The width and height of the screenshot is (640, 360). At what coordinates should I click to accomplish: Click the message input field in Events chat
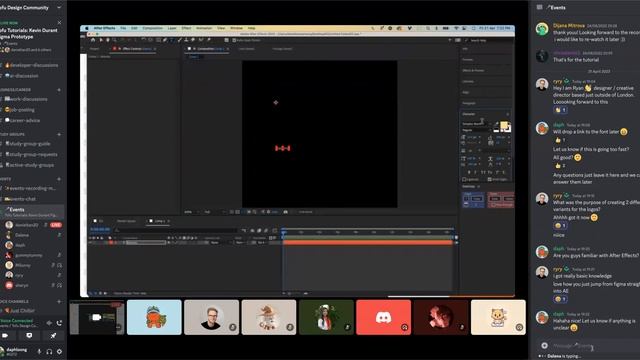[x=594, y=346]
